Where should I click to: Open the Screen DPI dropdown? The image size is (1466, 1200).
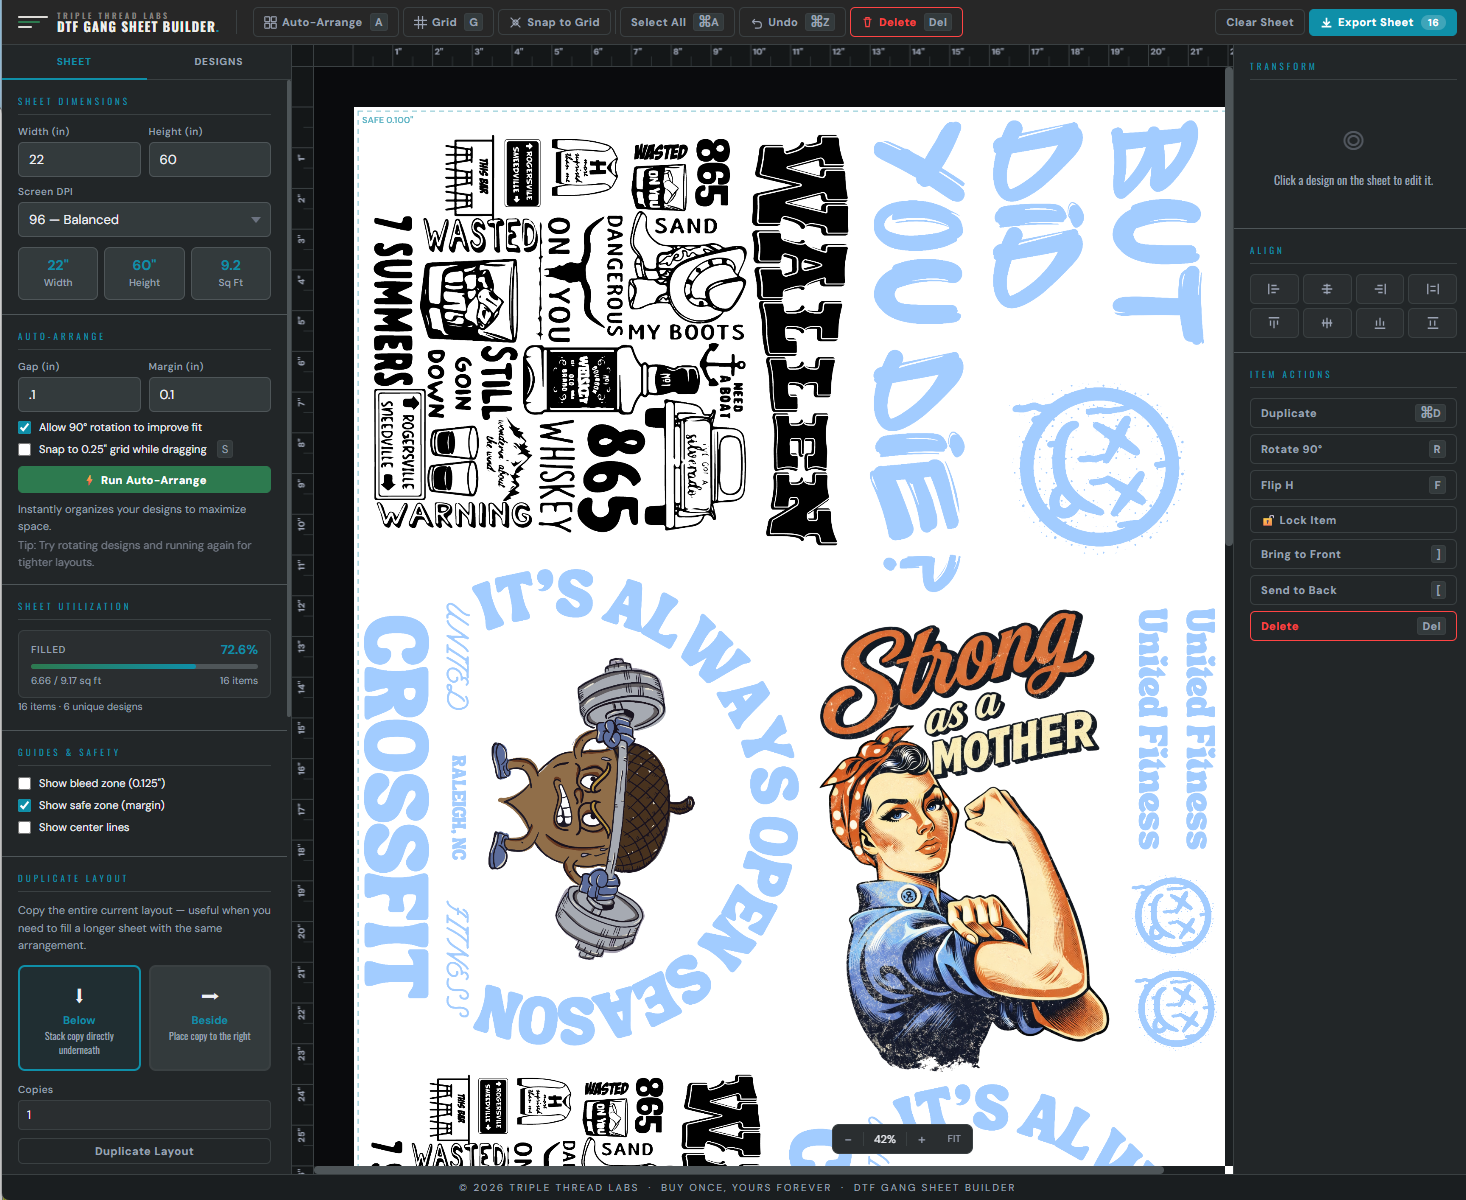coord(144,220)
